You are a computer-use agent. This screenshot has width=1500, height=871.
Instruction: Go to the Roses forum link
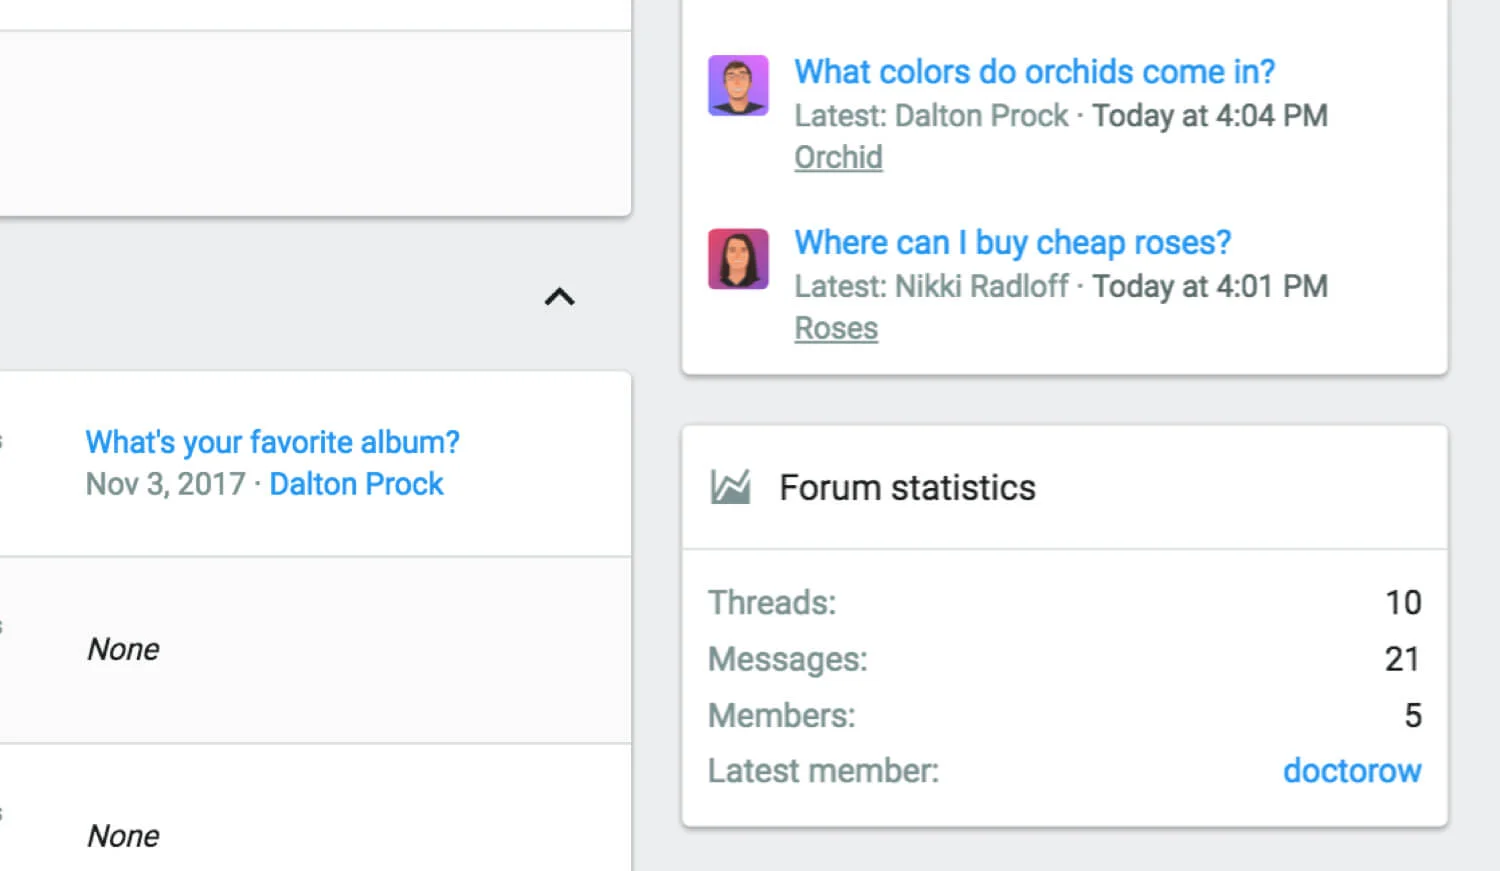tap(836, 329)
